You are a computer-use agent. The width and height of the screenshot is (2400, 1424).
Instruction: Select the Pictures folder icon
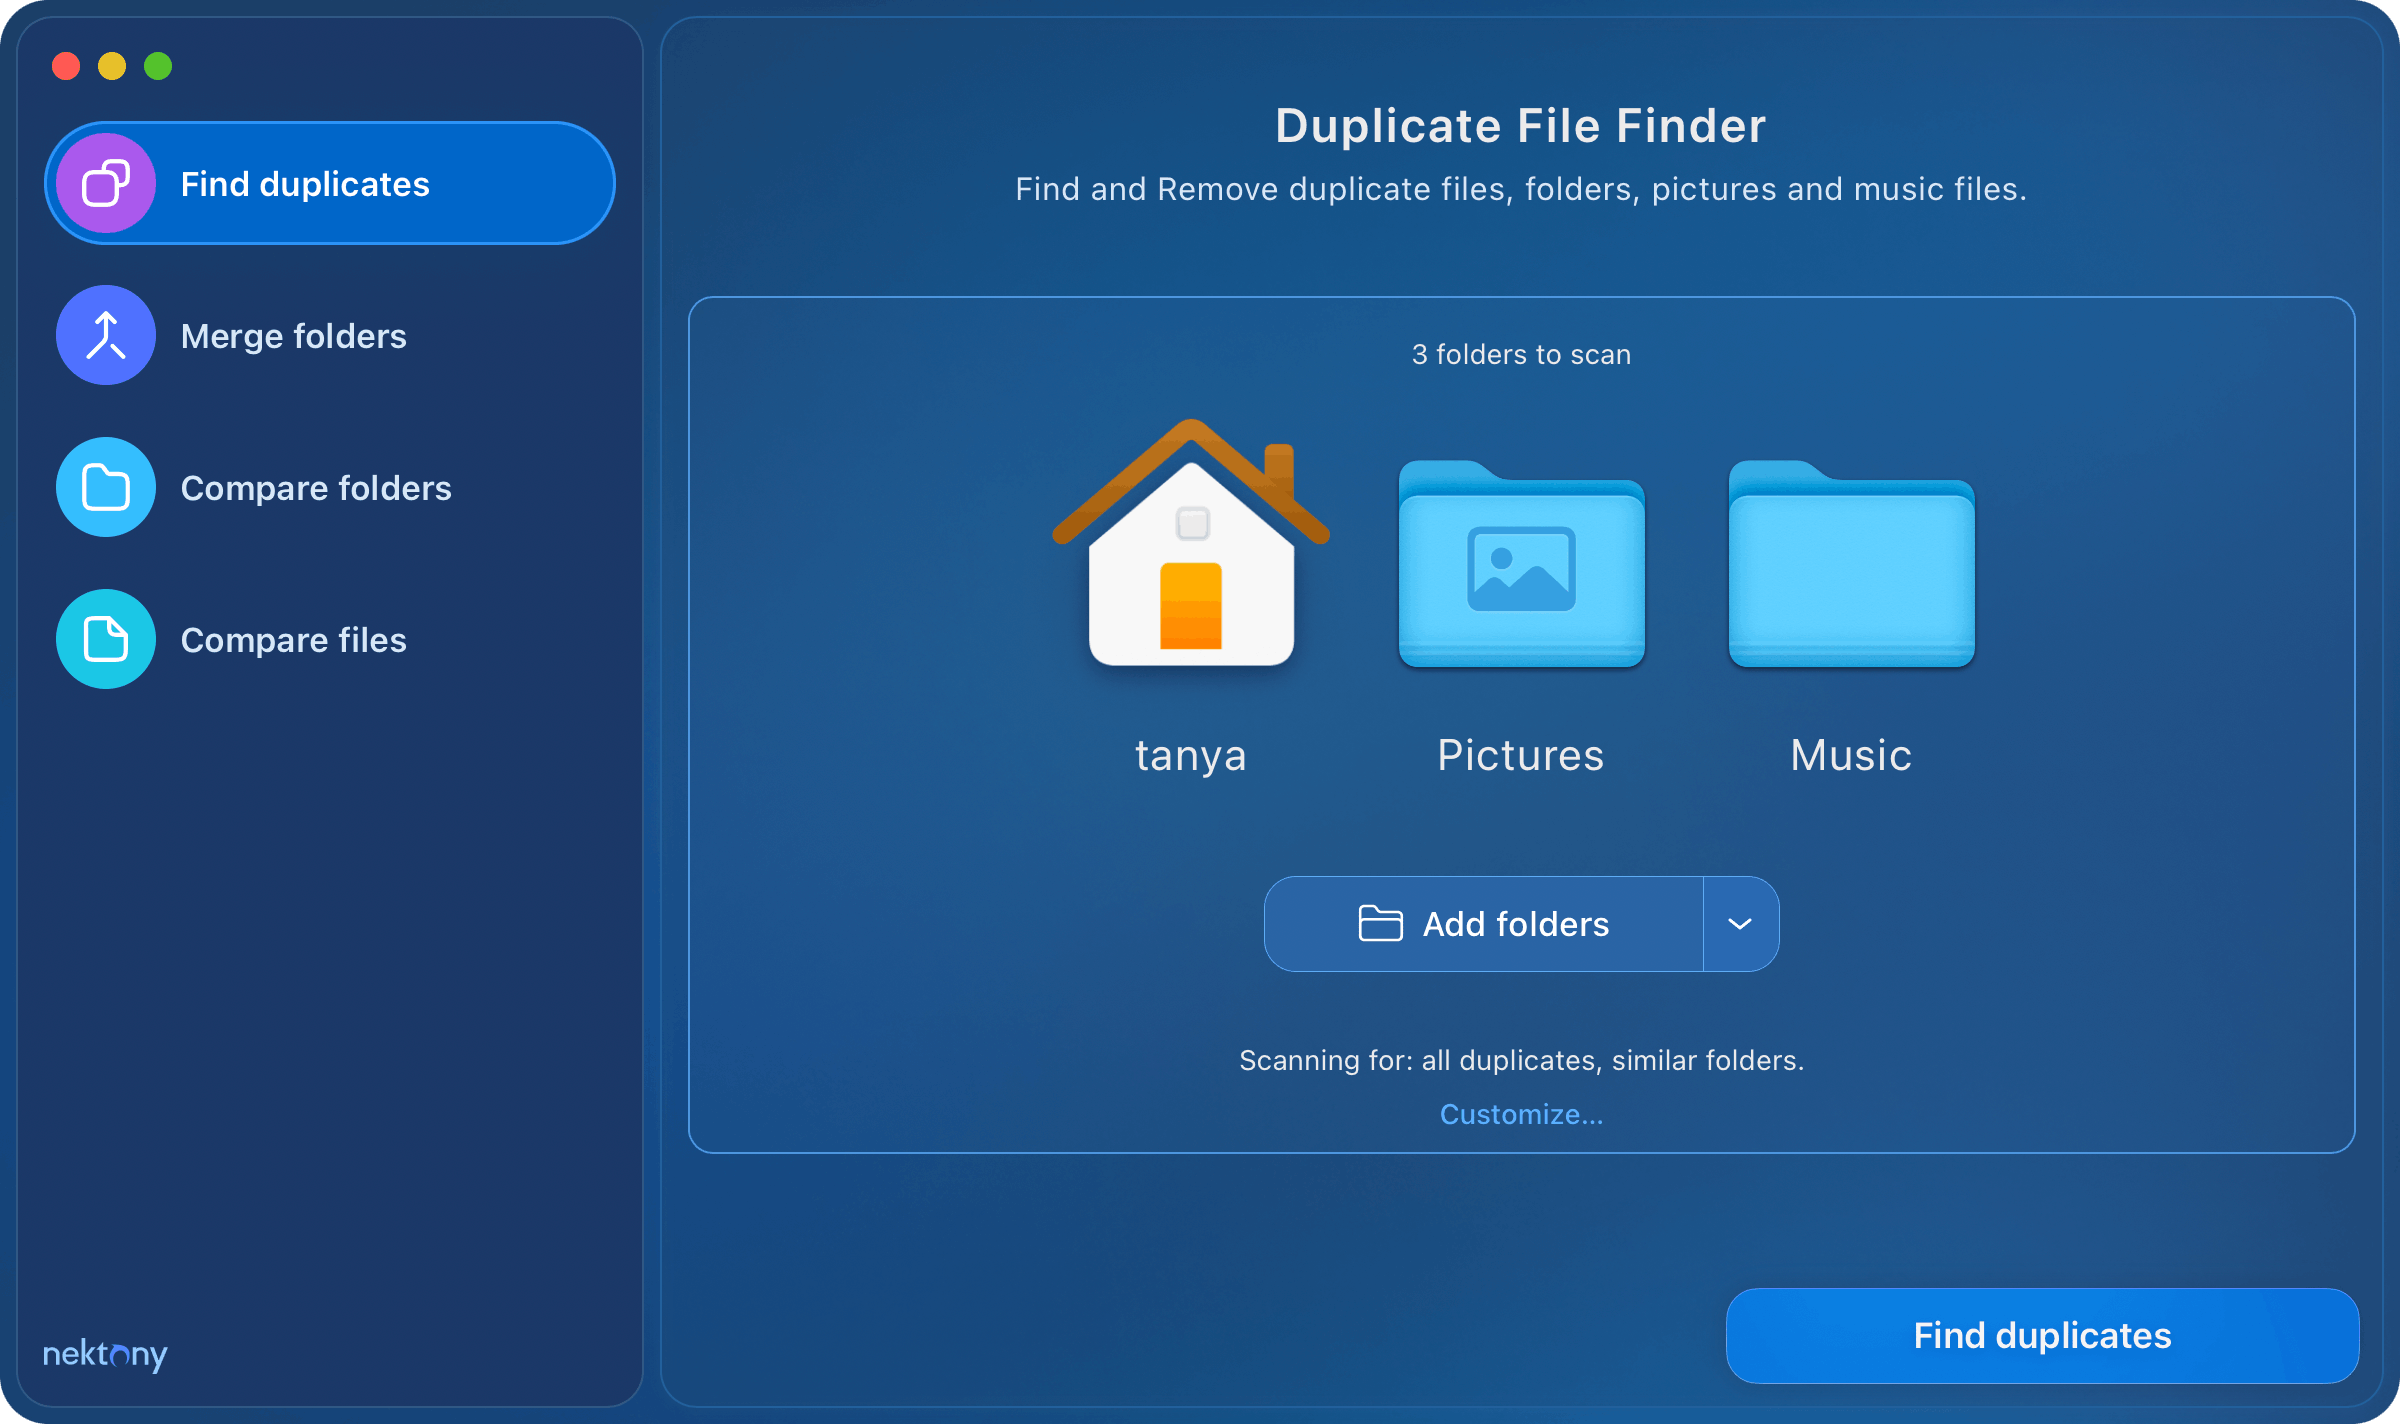click(1521, 564)
